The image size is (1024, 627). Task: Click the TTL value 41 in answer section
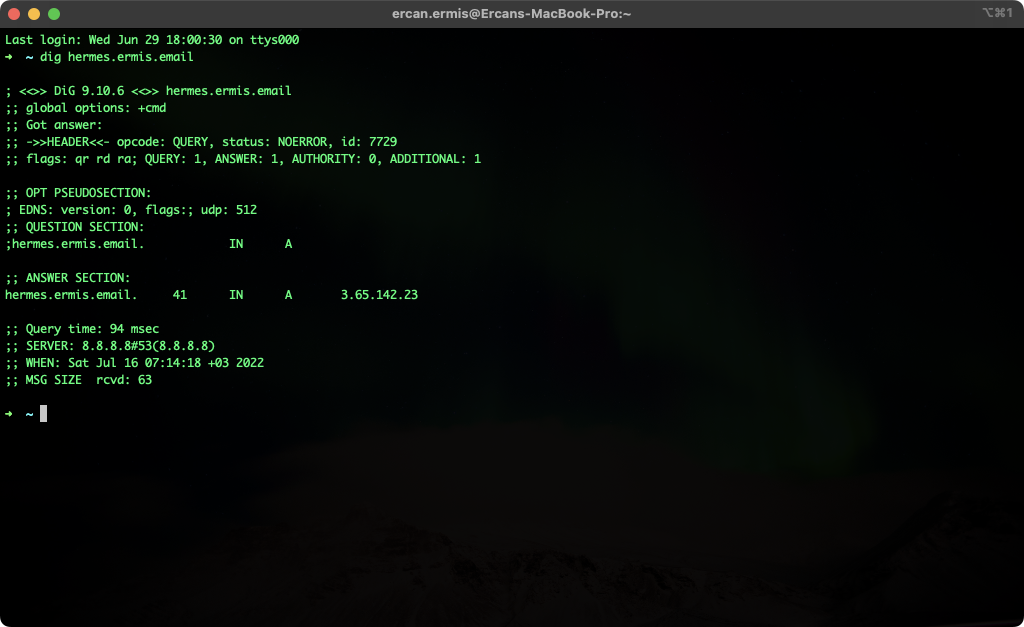point(180,295)
